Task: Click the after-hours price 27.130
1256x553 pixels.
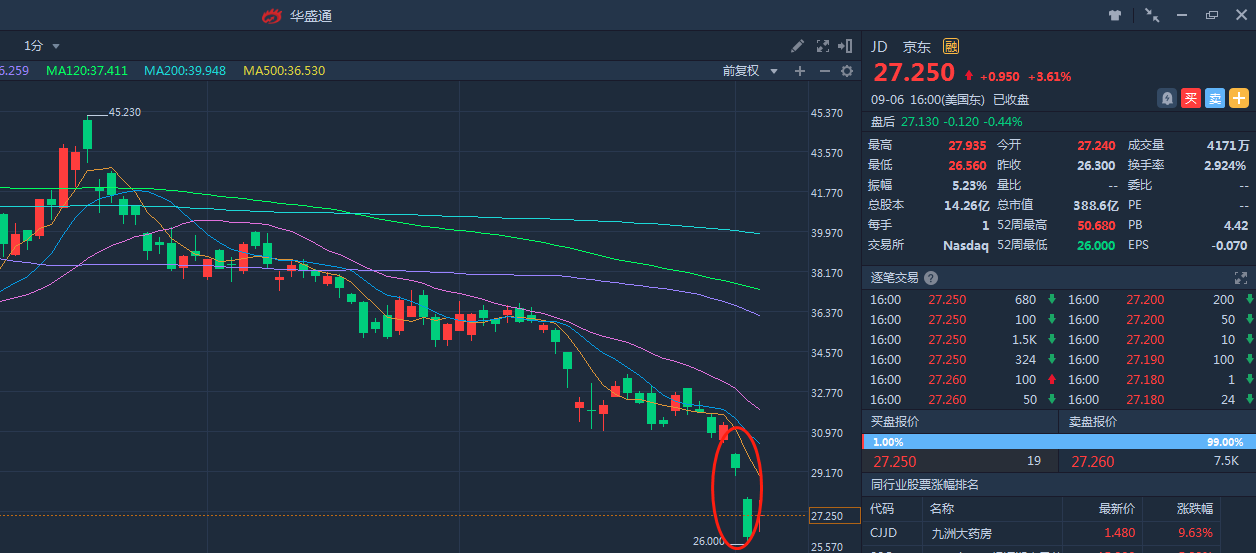Action: tap(920, 122)
